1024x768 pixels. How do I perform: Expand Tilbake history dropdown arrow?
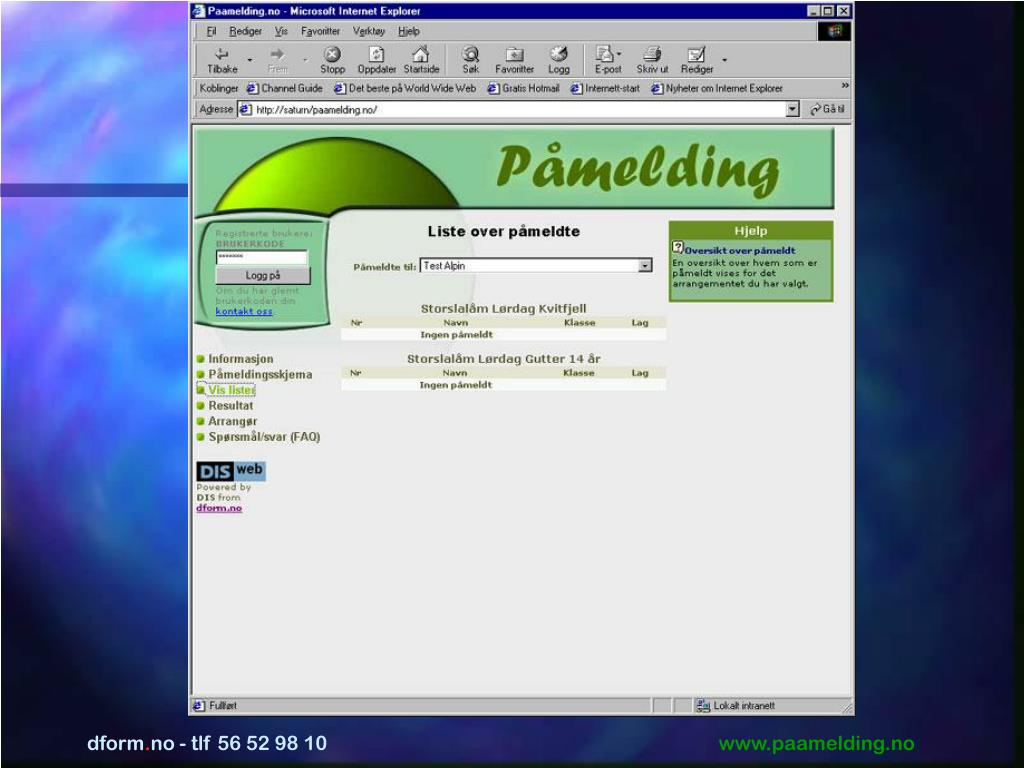(249, 60)
